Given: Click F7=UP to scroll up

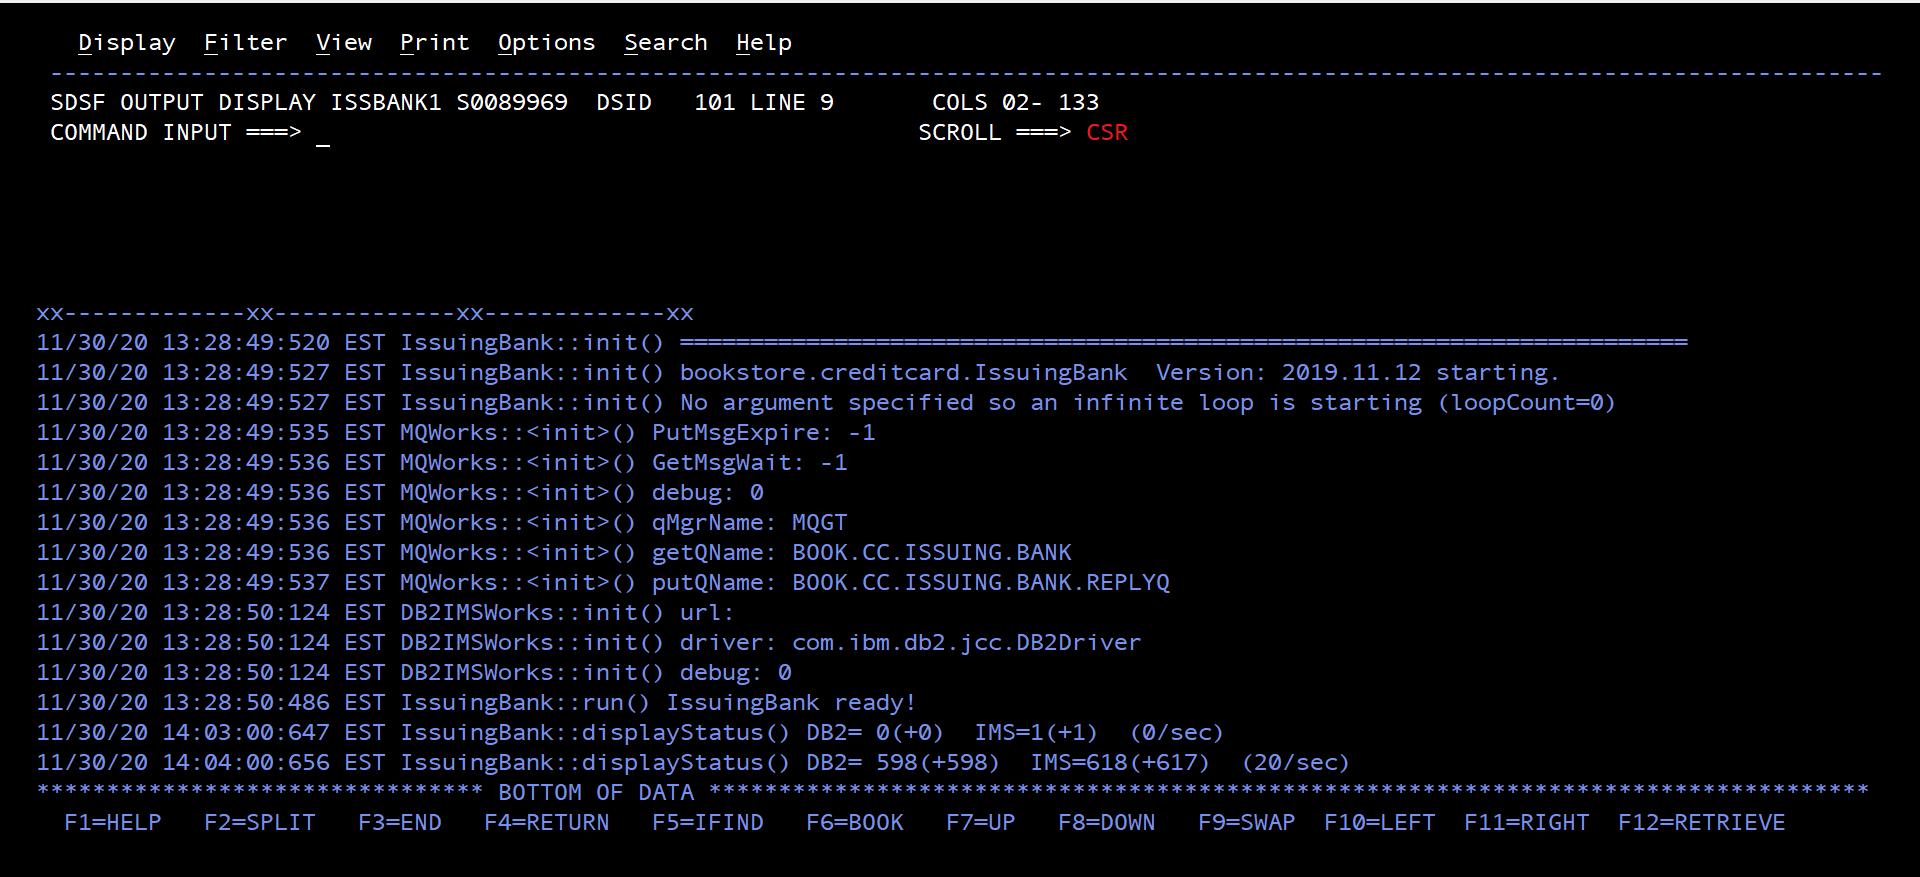Looking at the screenshot, I should 981,822.
